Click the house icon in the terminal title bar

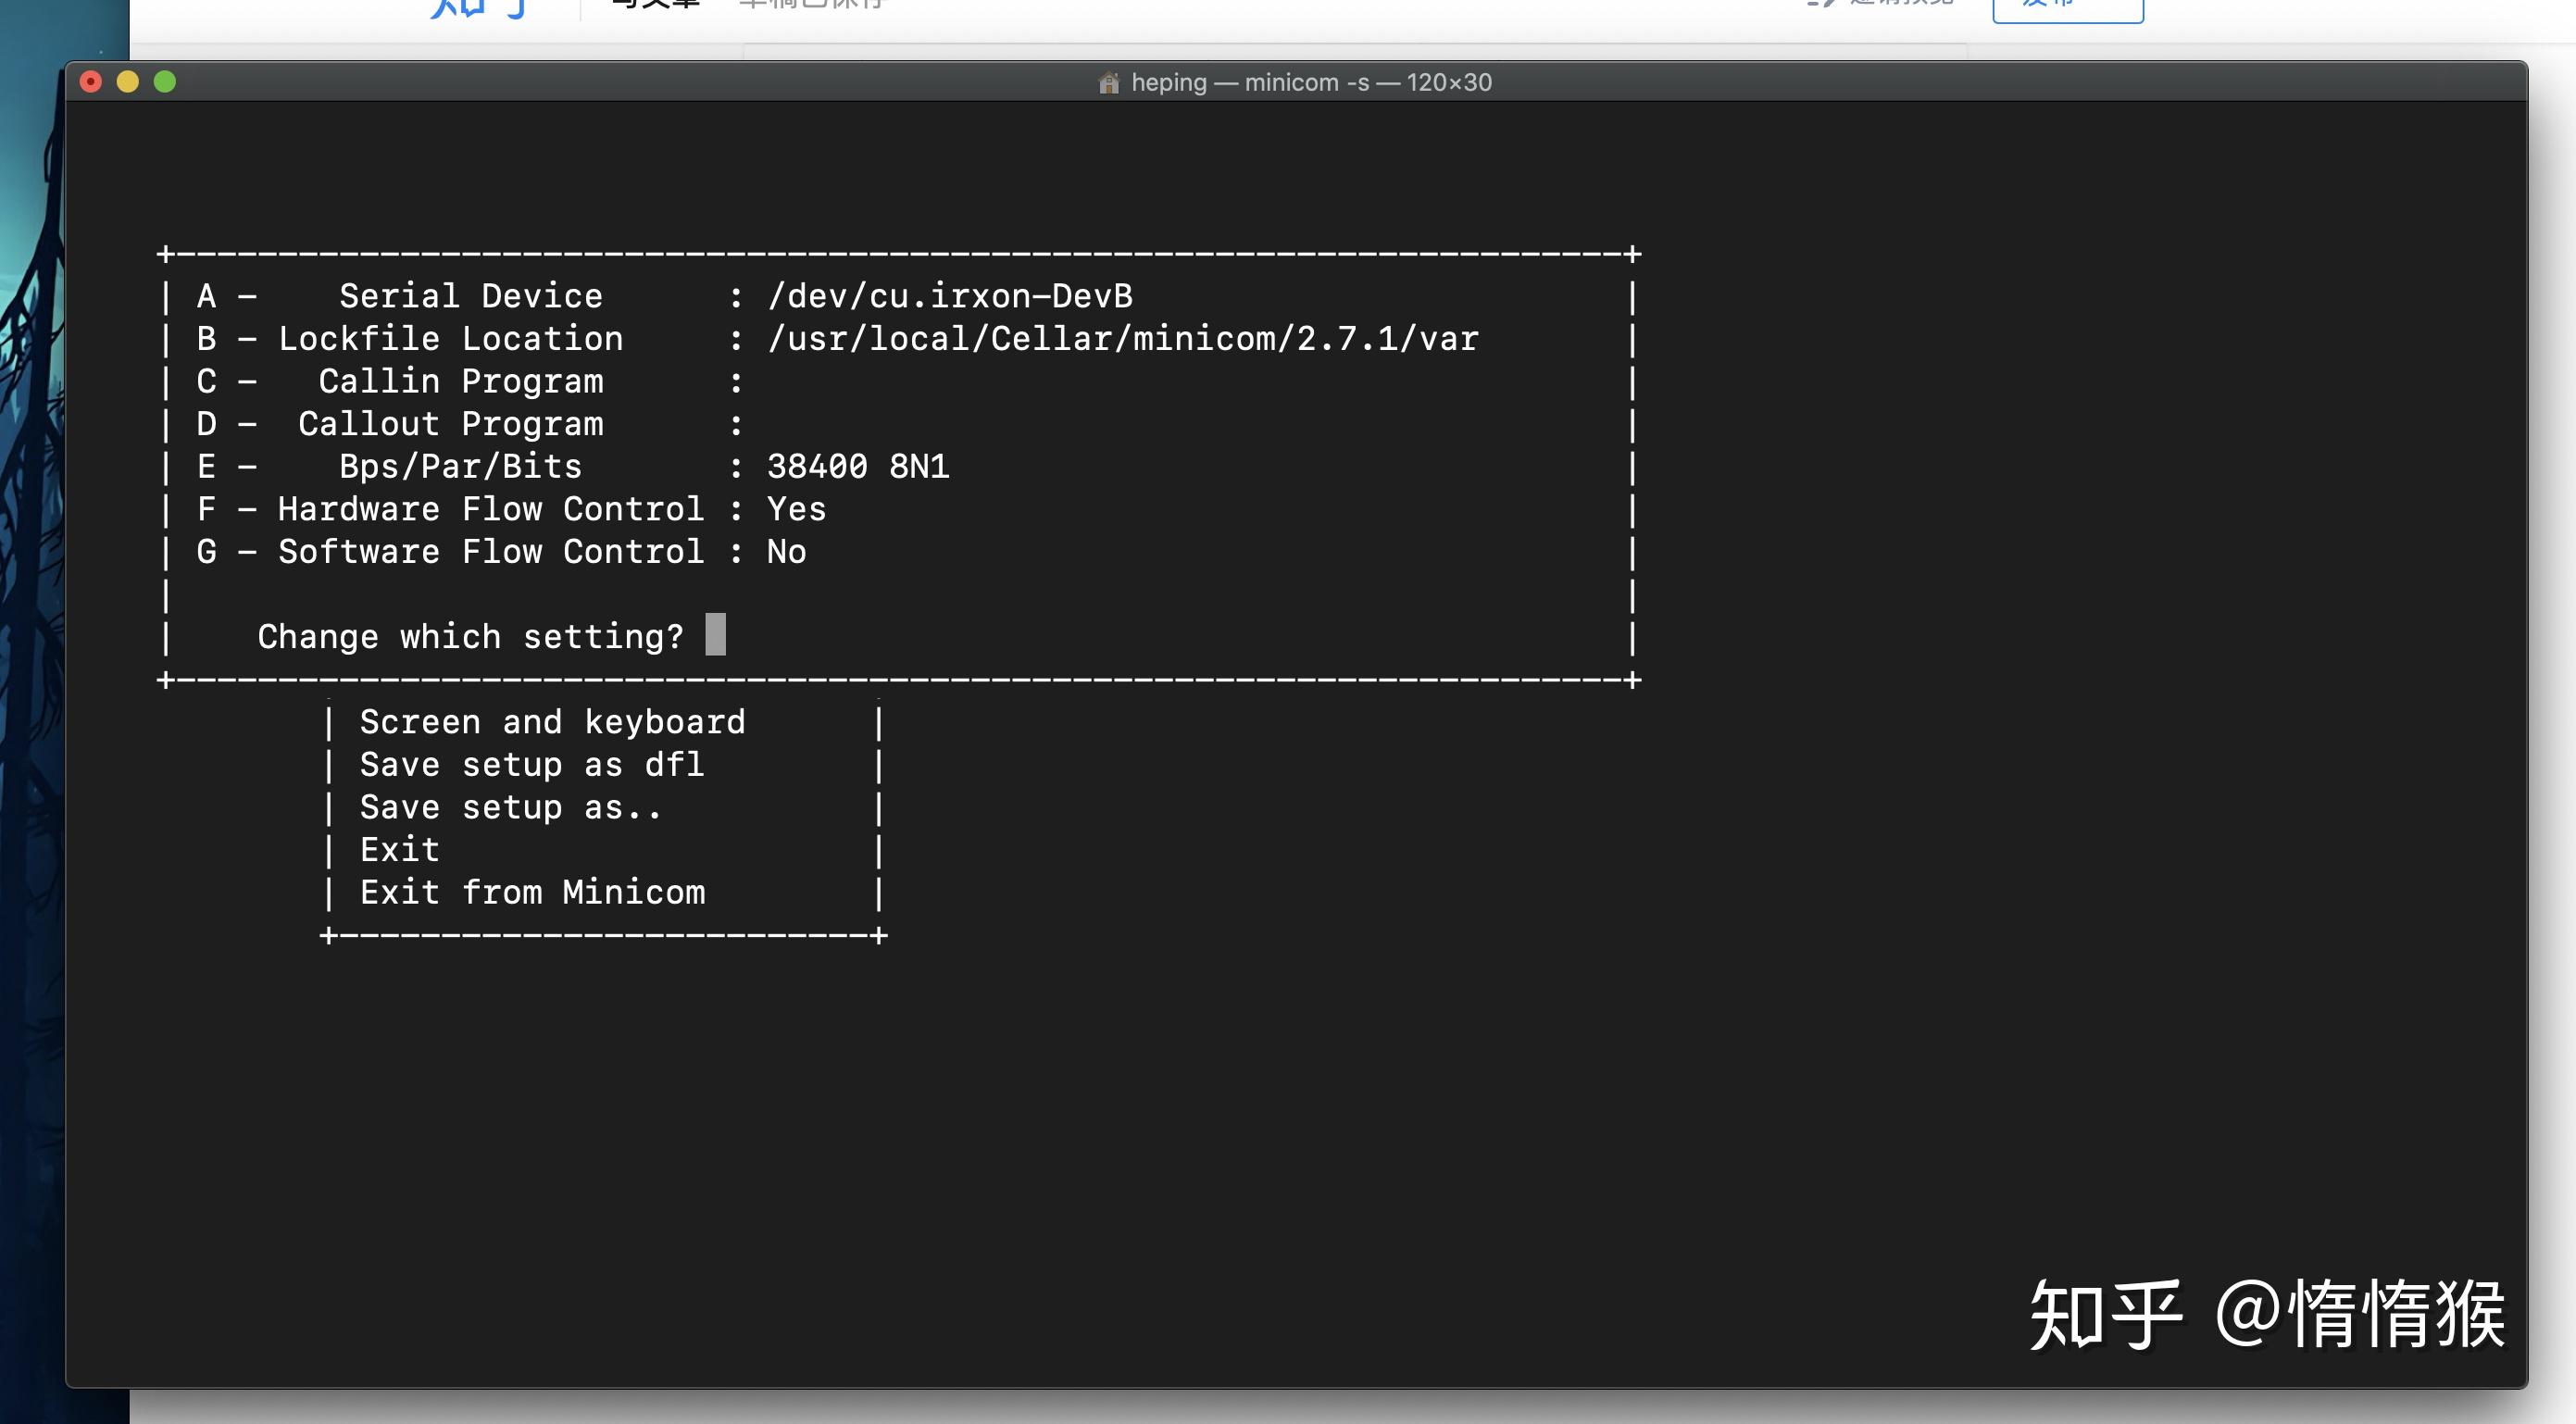point(1110,82)
